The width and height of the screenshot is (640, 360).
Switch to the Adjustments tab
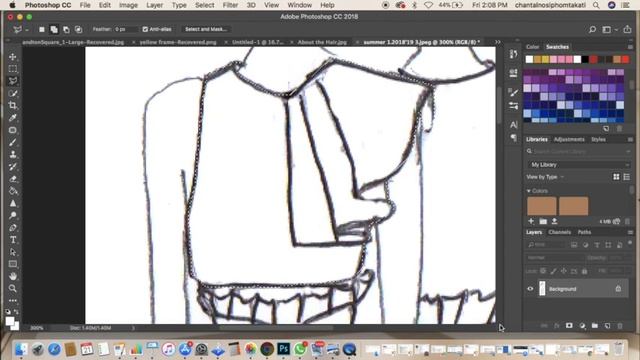click(x=569, y=140)
